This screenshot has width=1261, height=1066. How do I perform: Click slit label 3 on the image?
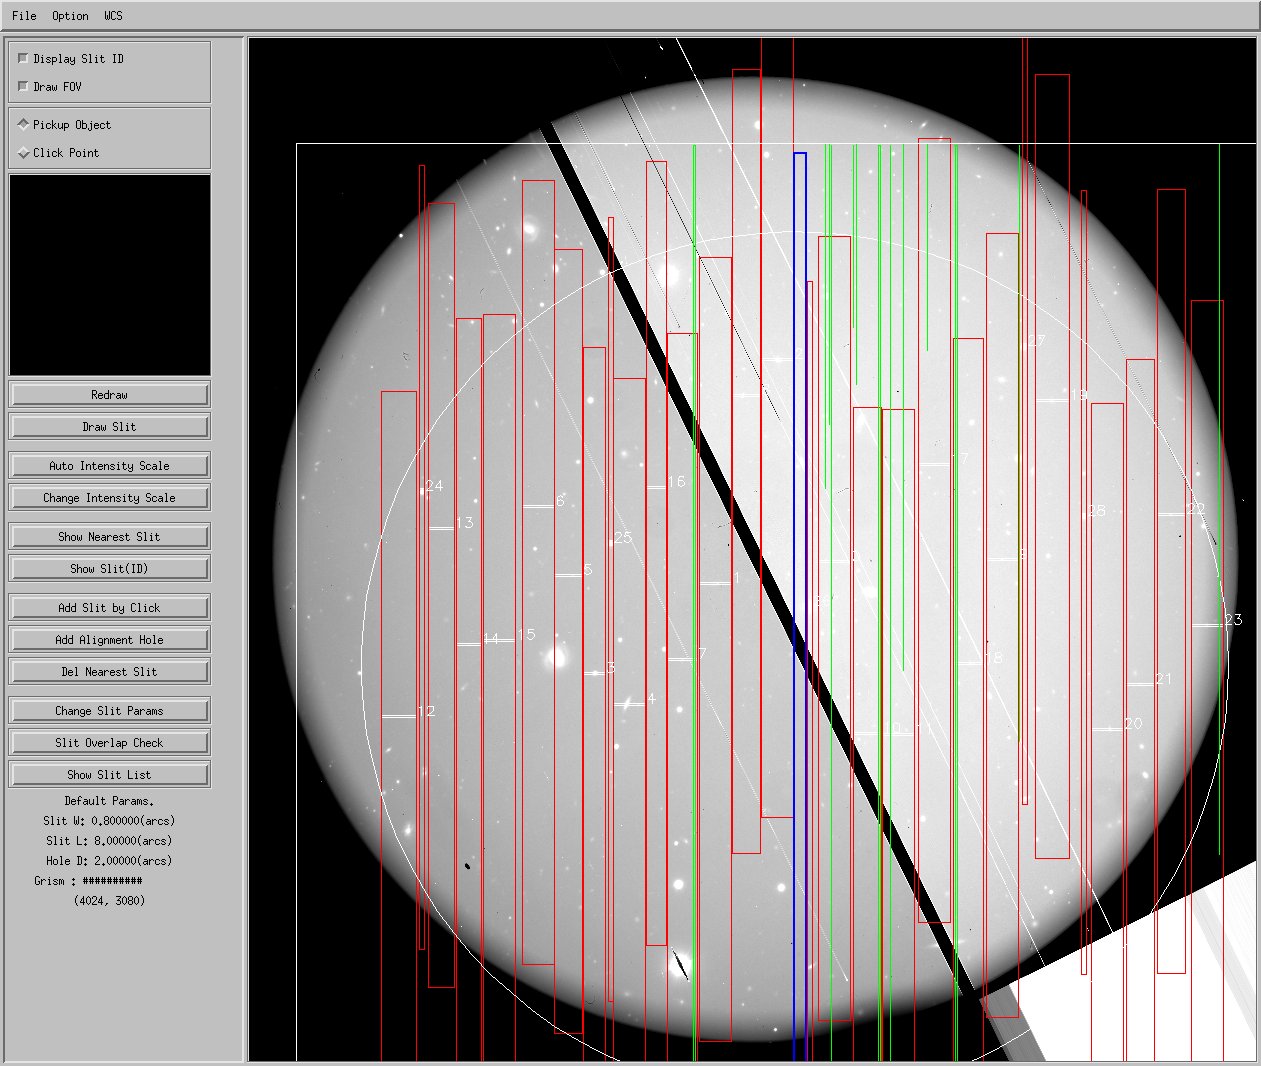pos(611,668)
